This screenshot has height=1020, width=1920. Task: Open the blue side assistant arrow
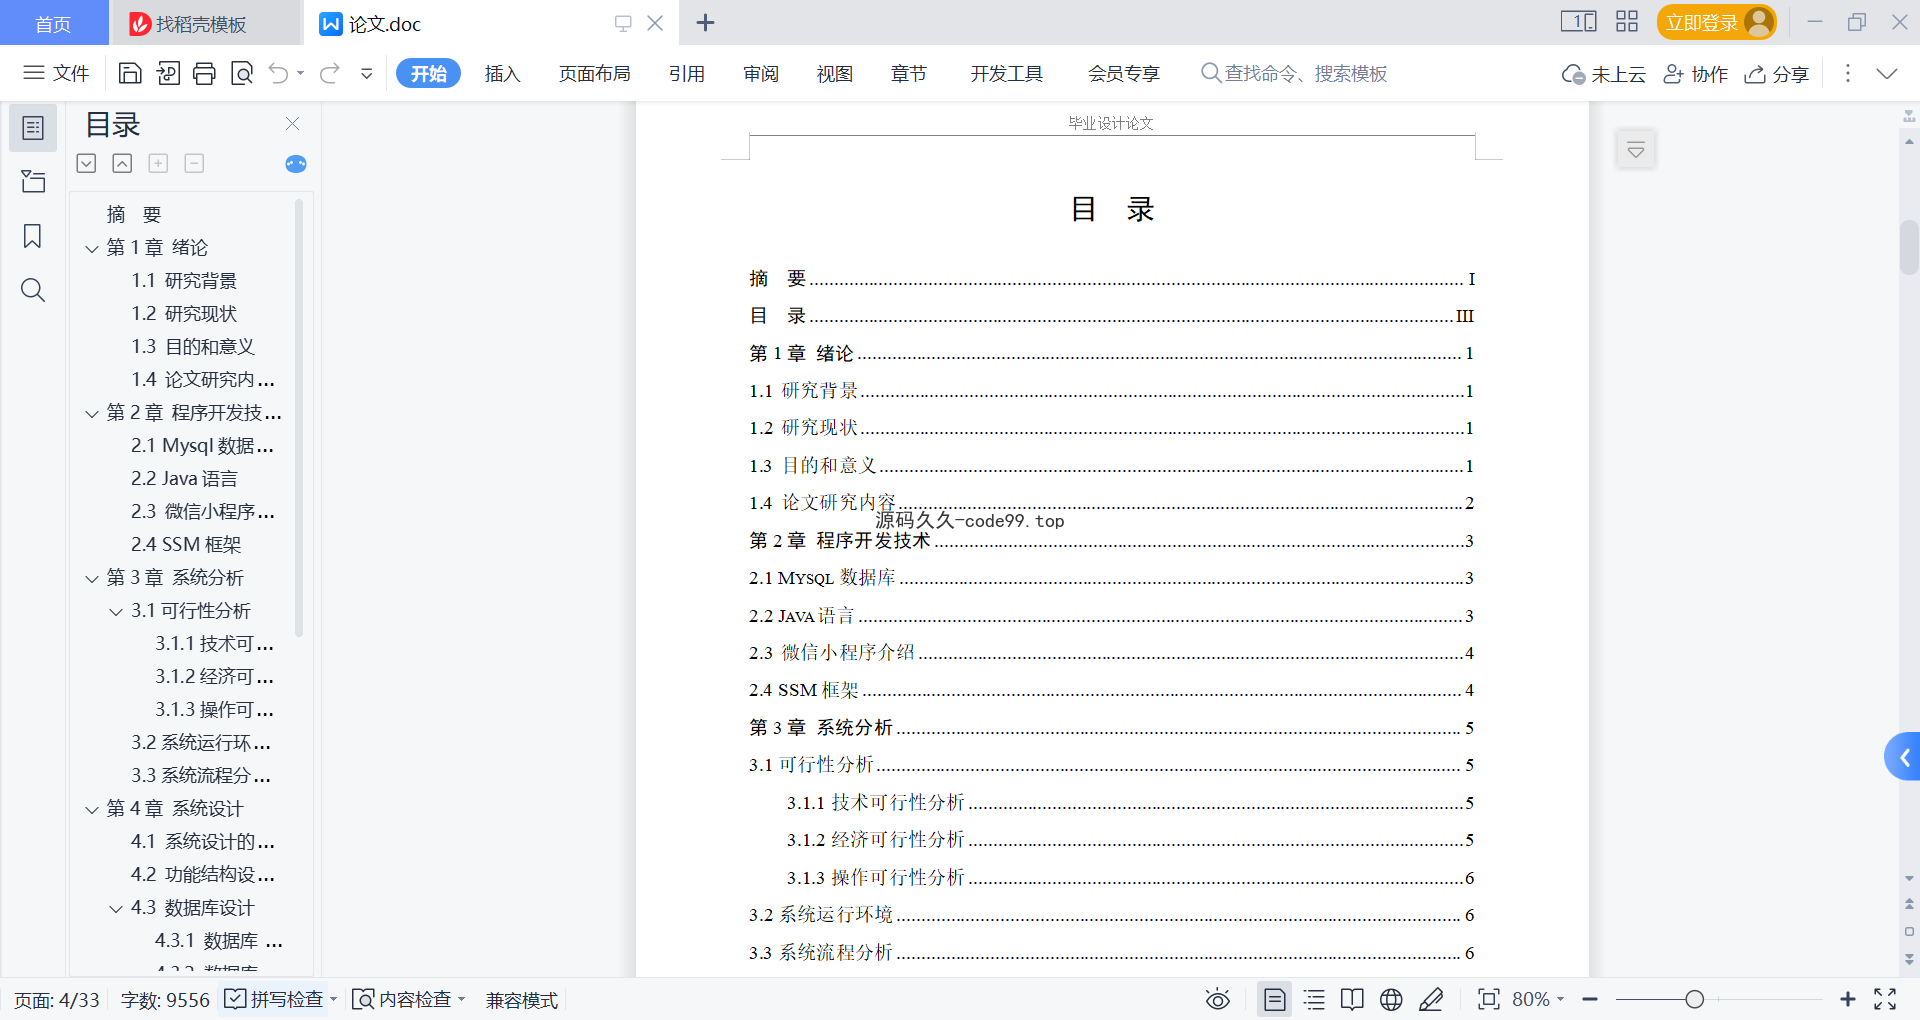(1903, 757)
